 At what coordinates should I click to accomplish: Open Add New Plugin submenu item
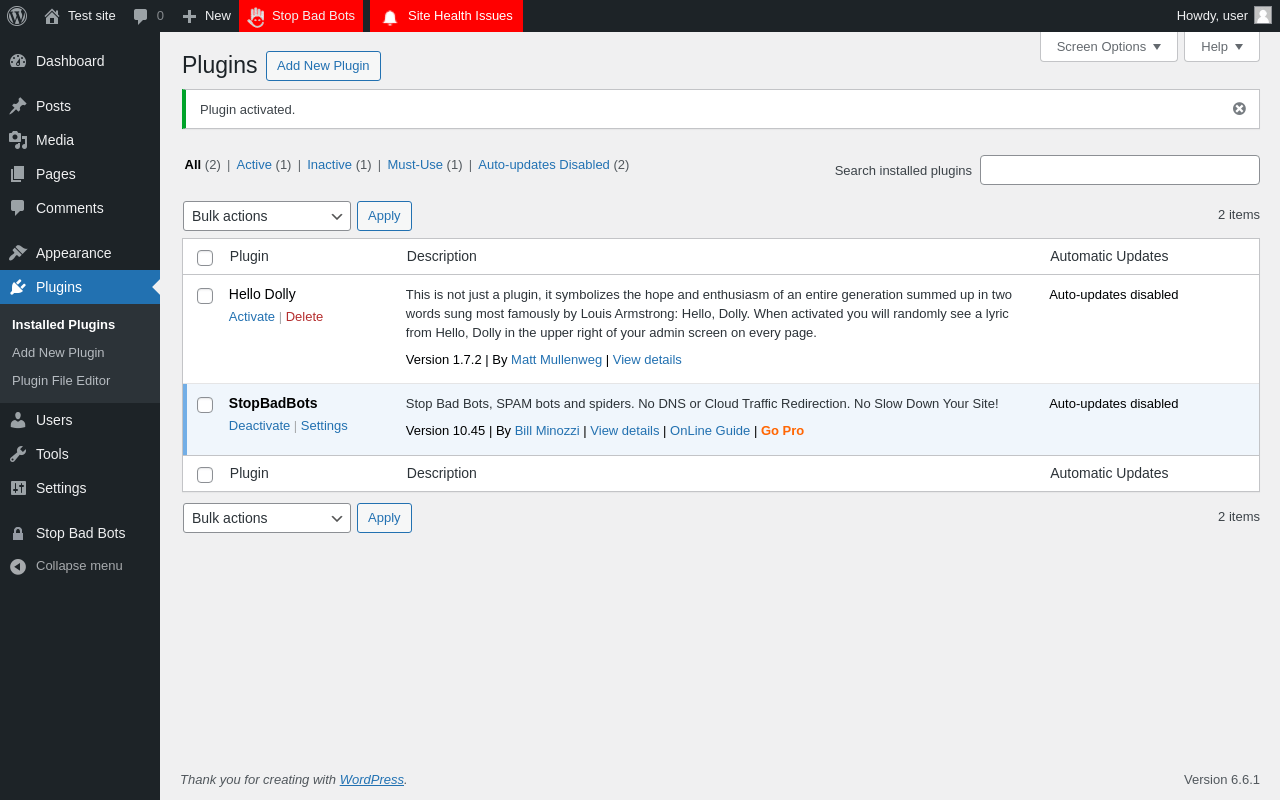58,353
